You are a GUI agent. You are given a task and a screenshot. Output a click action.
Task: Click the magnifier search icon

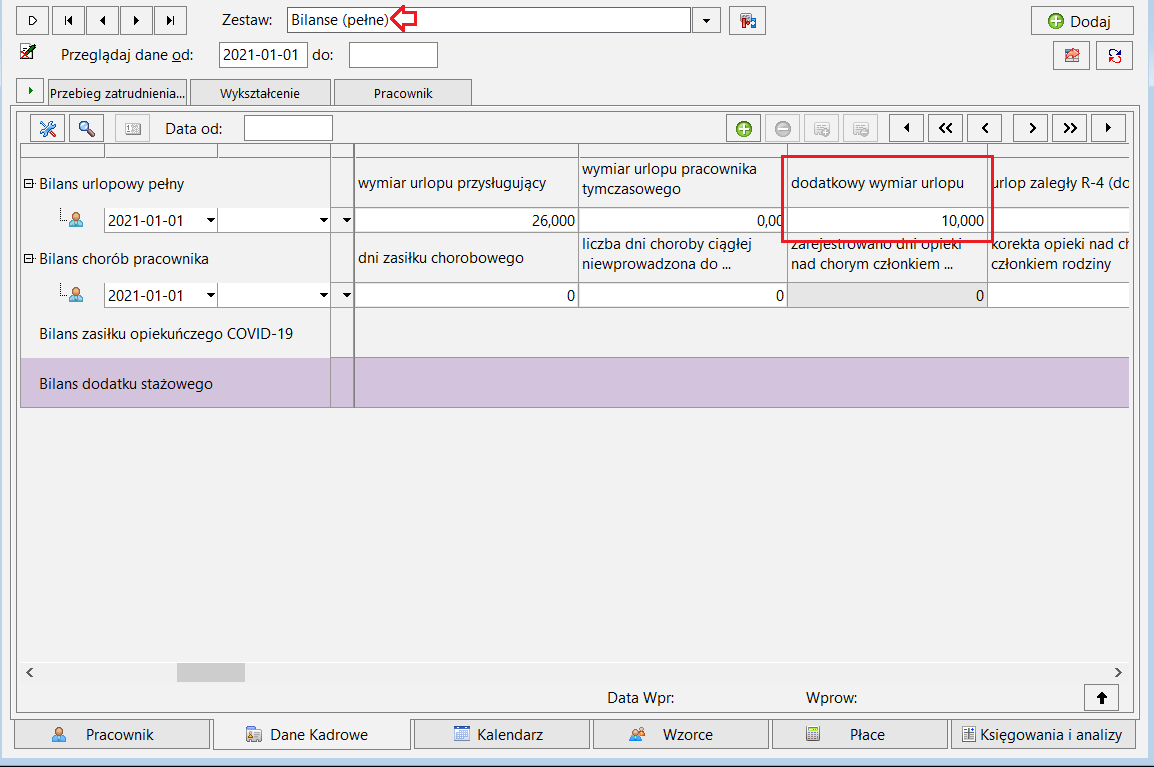(x=87, y=129)
